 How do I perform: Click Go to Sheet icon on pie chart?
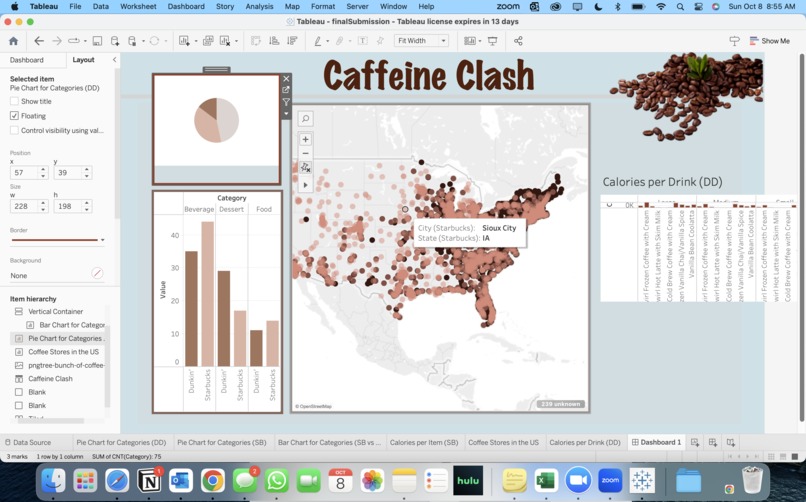pyautogui.click(x=286, y=90)
